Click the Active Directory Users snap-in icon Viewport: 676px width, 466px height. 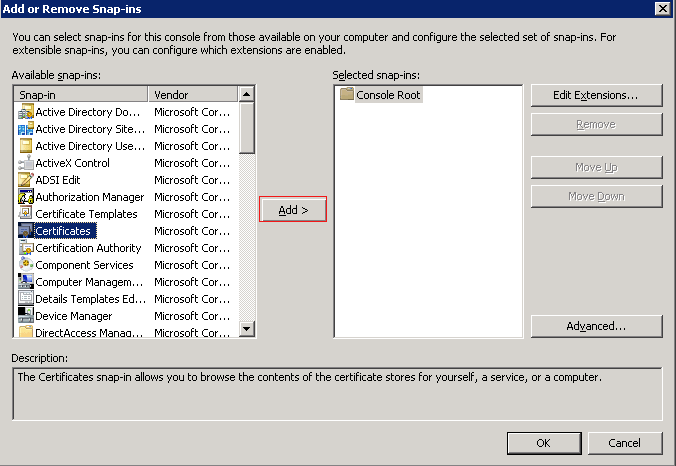click(26, 146)
